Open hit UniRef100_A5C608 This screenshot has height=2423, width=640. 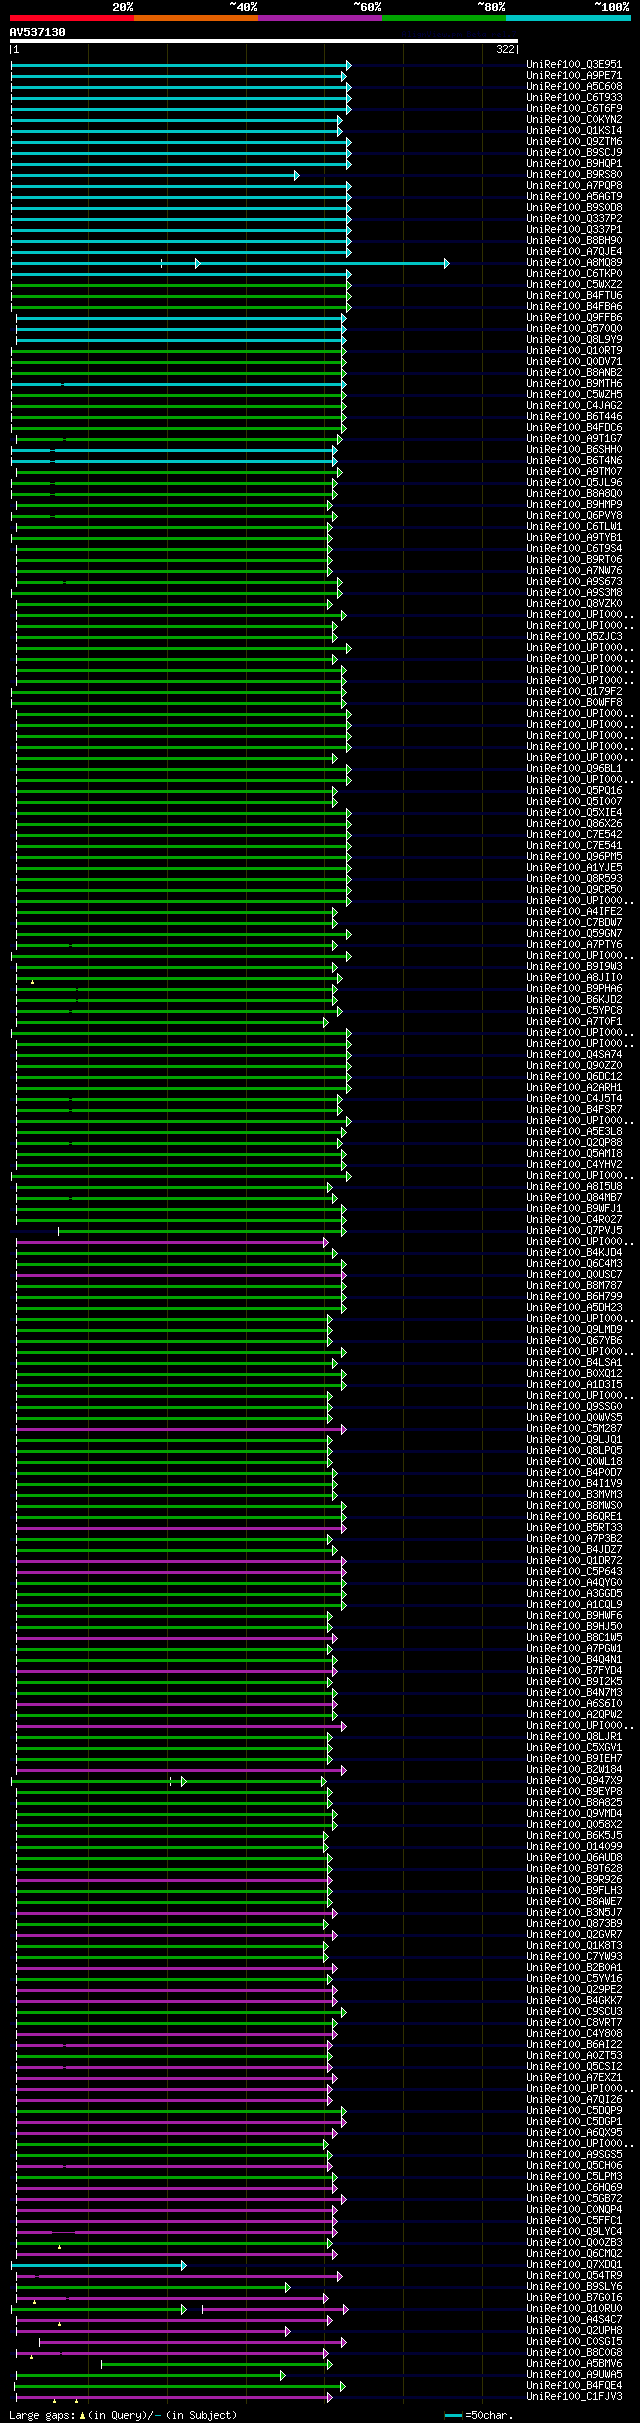pos(574,87)
